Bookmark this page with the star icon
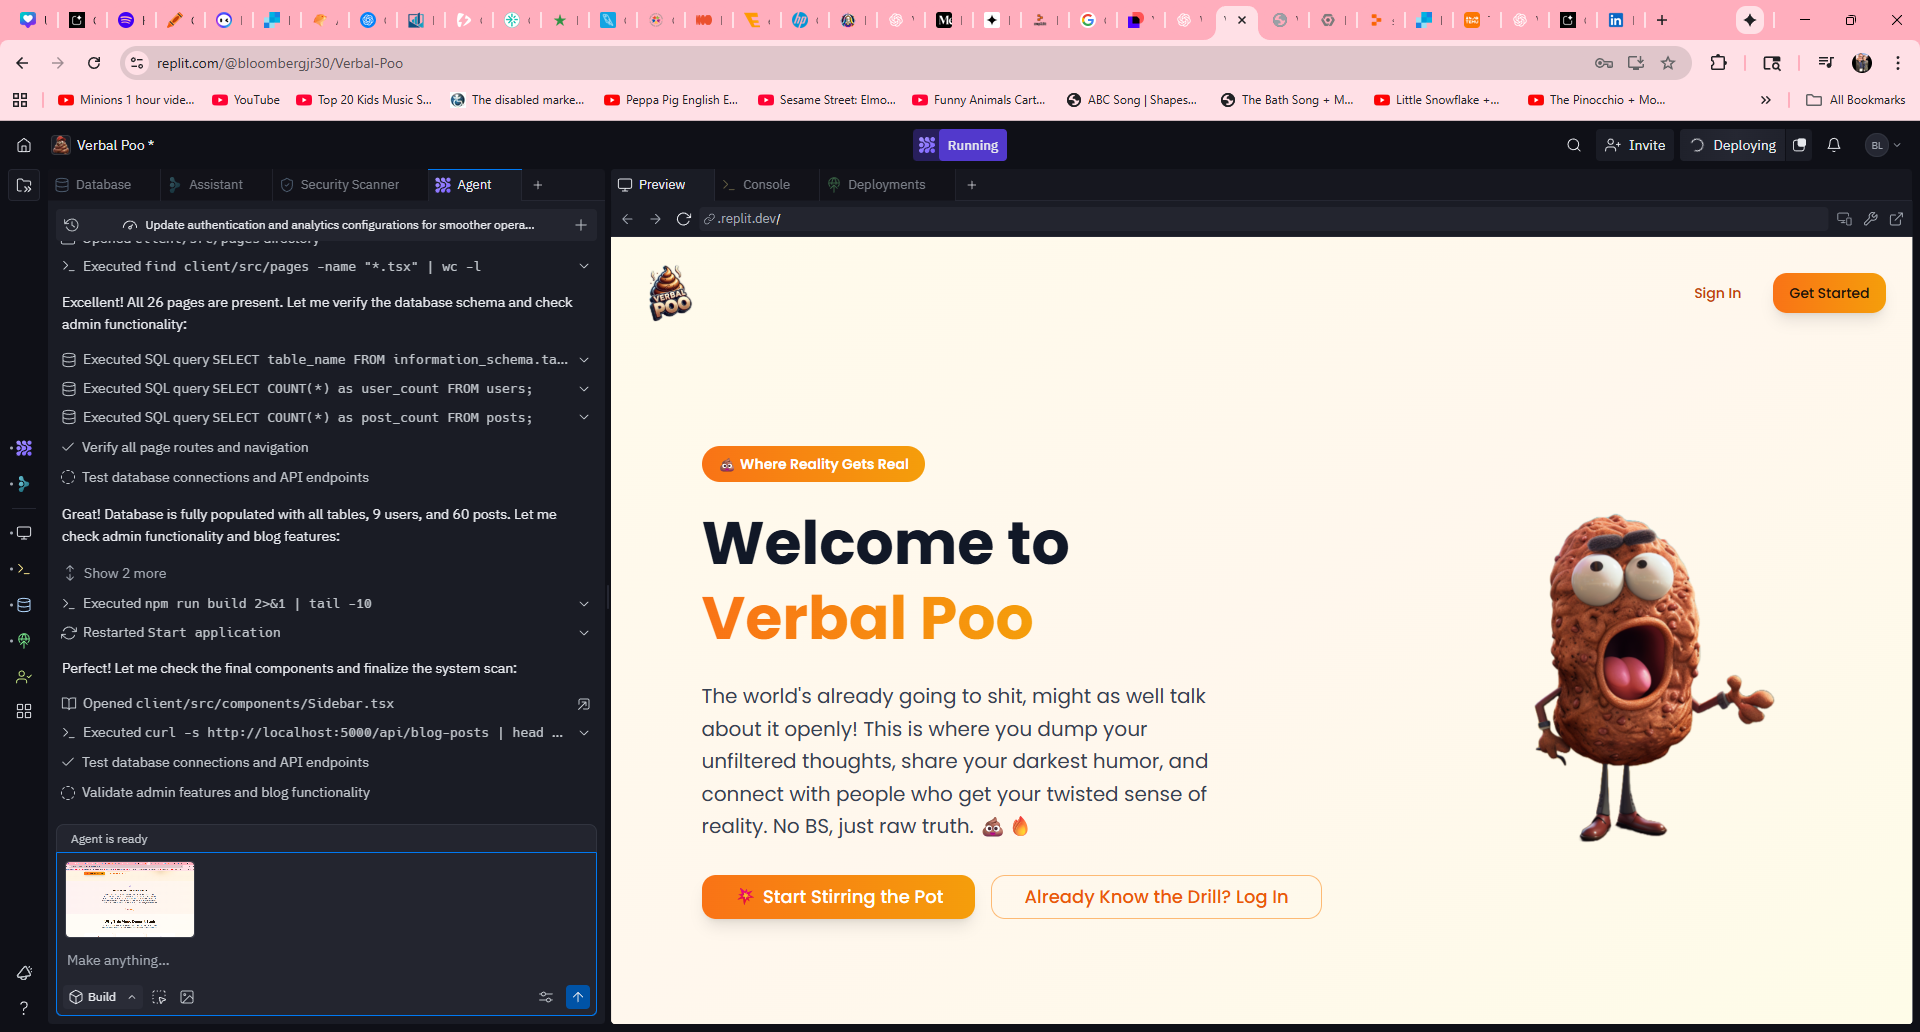The width and height of the screenshot is (1920, 1032). (x=1668, y=63)
